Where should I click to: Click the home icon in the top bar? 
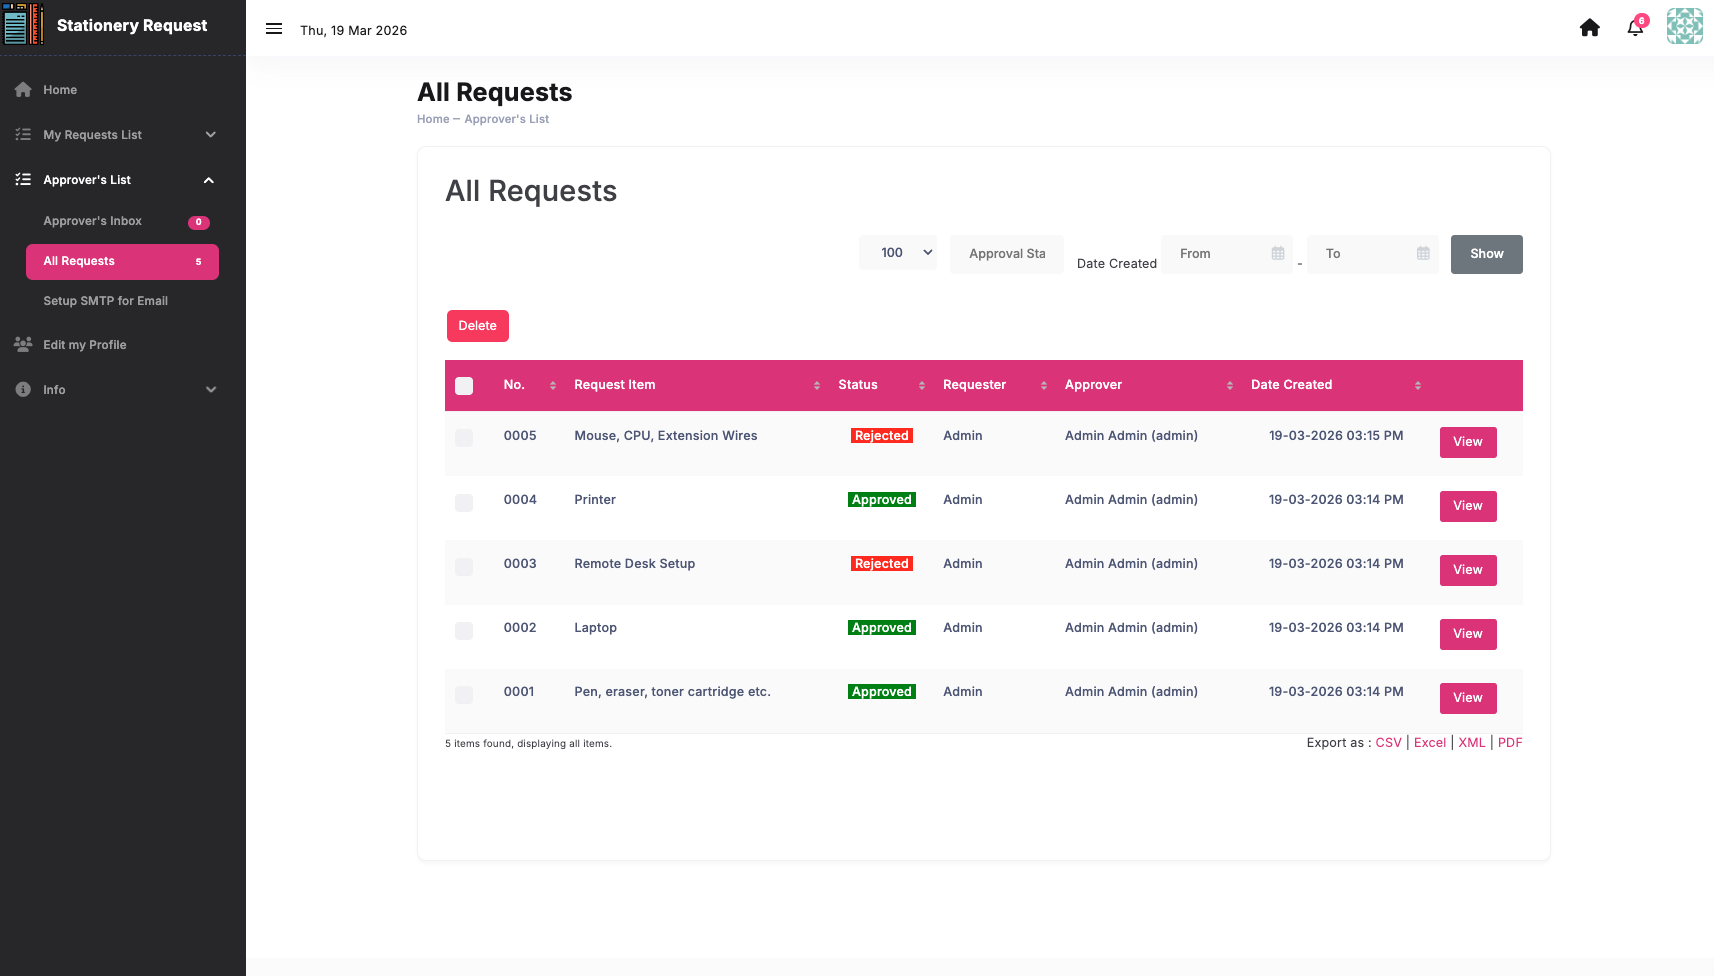point(1590,28)
